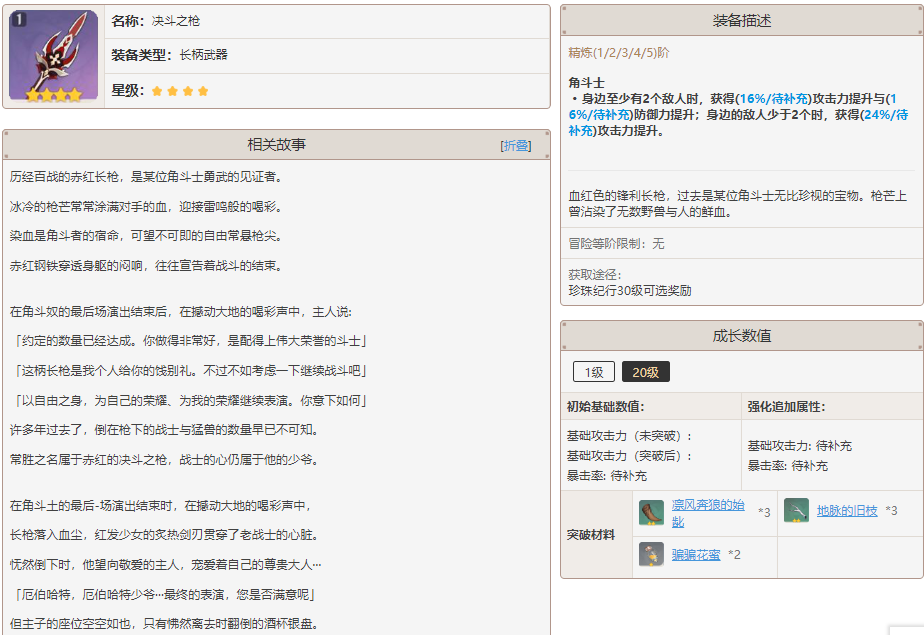The image size is (924, 635).
Task: Click the 冒险等阶限制：无 line
Action: coord(616,243)
